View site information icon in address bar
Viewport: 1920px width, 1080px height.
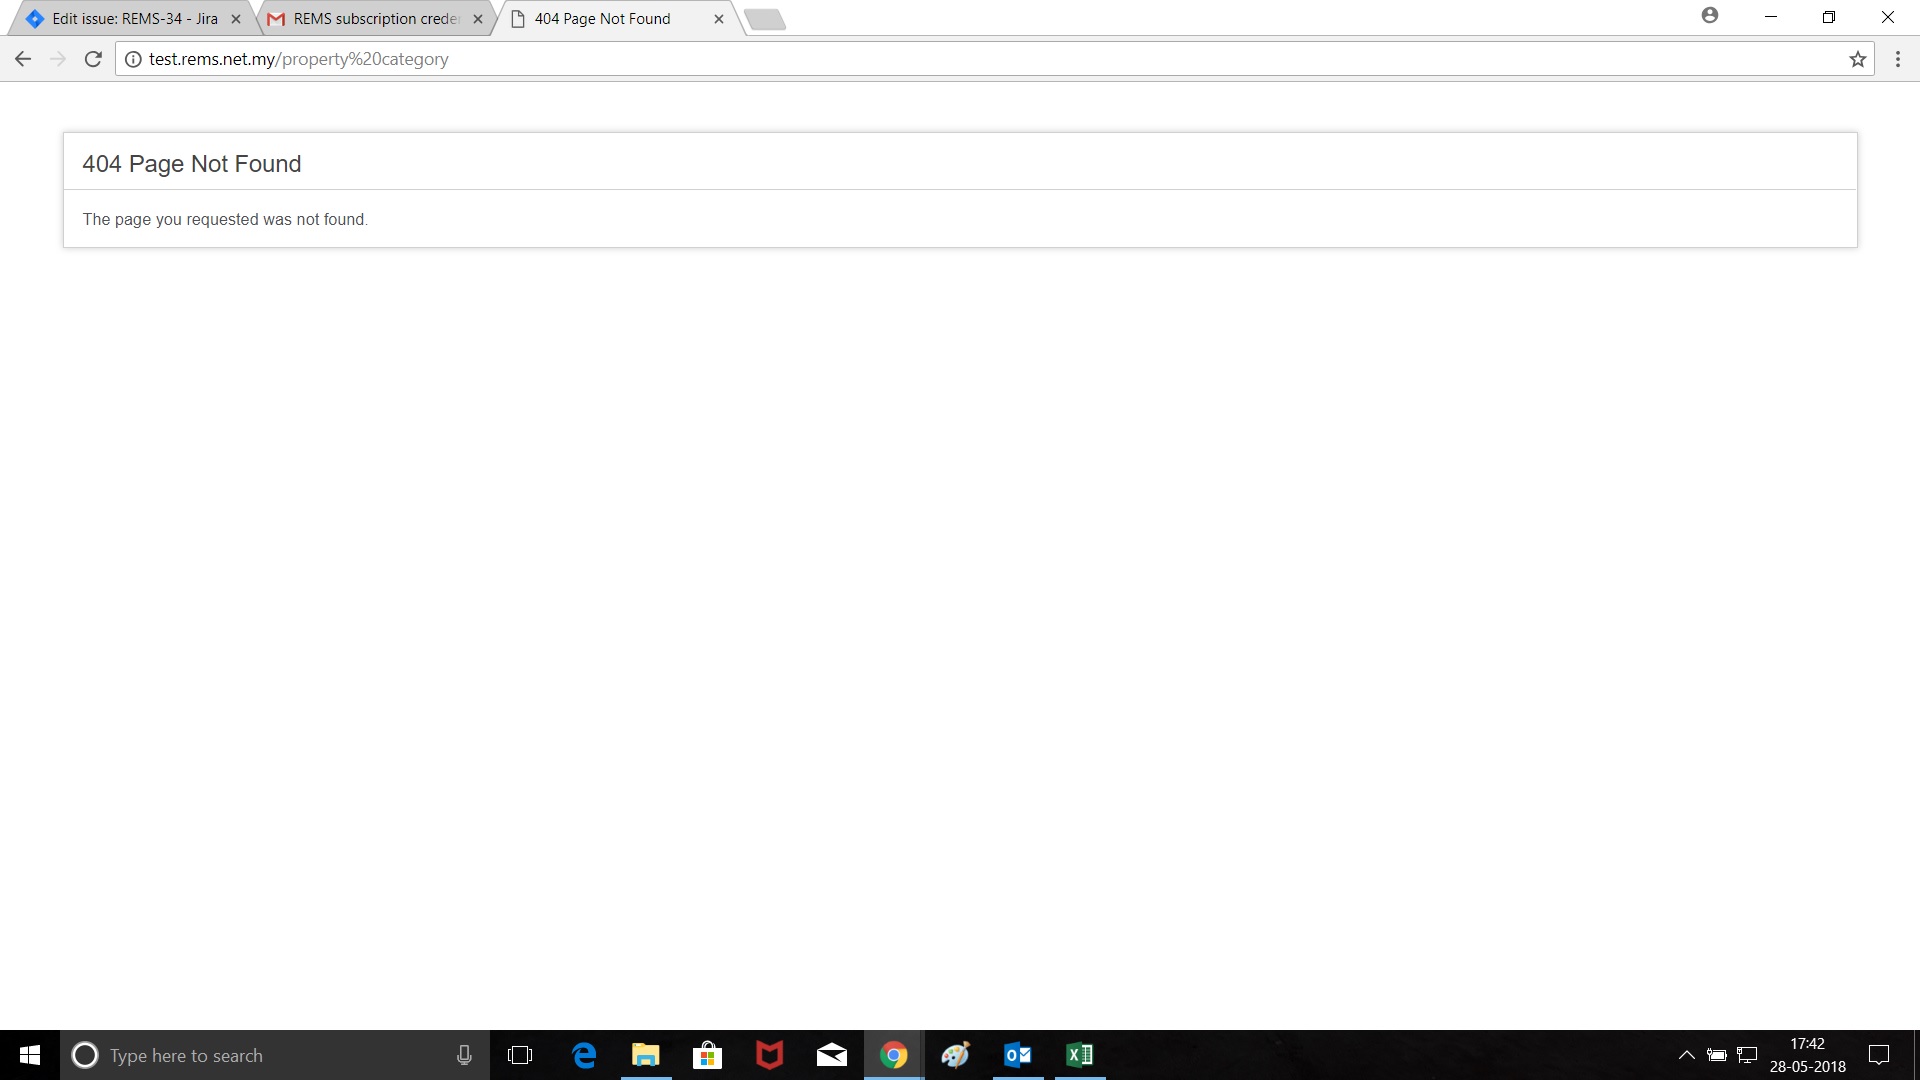coord(133,59)
